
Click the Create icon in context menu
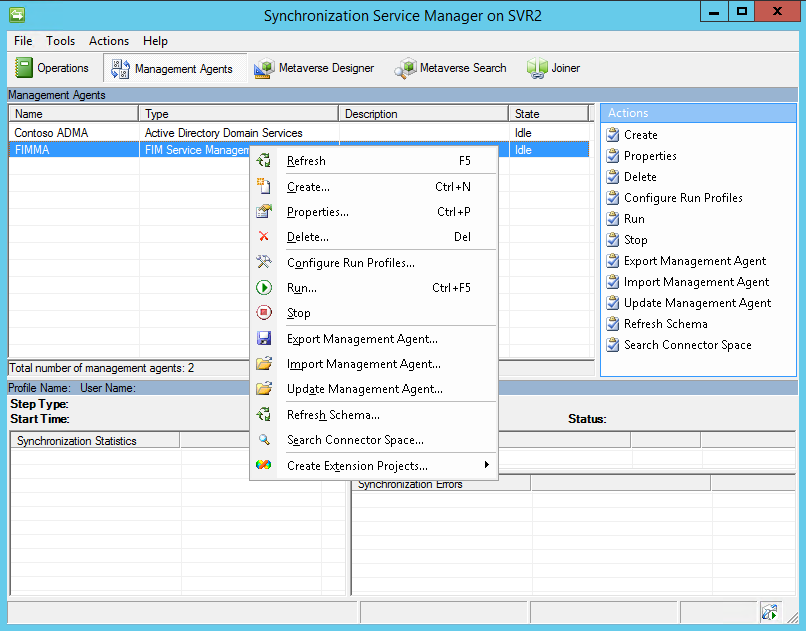pos(264,186)
